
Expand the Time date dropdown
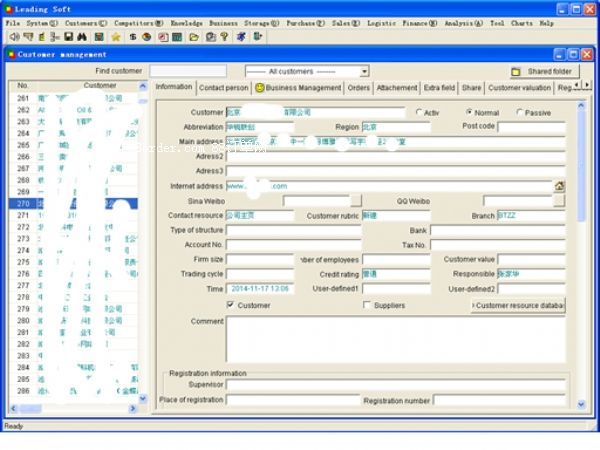(286, 289)
